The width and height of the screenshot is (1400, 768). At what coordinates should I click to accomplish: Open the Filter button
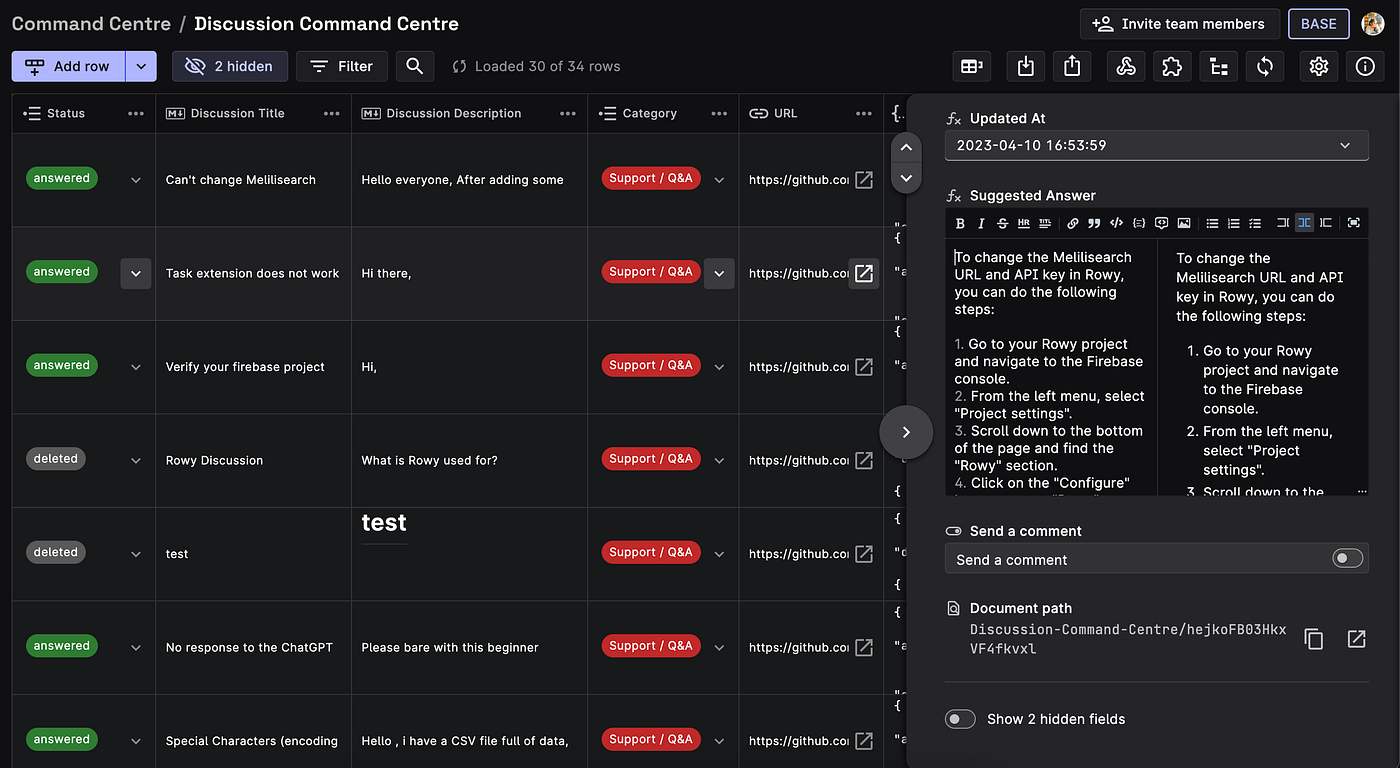pos(342,66)
